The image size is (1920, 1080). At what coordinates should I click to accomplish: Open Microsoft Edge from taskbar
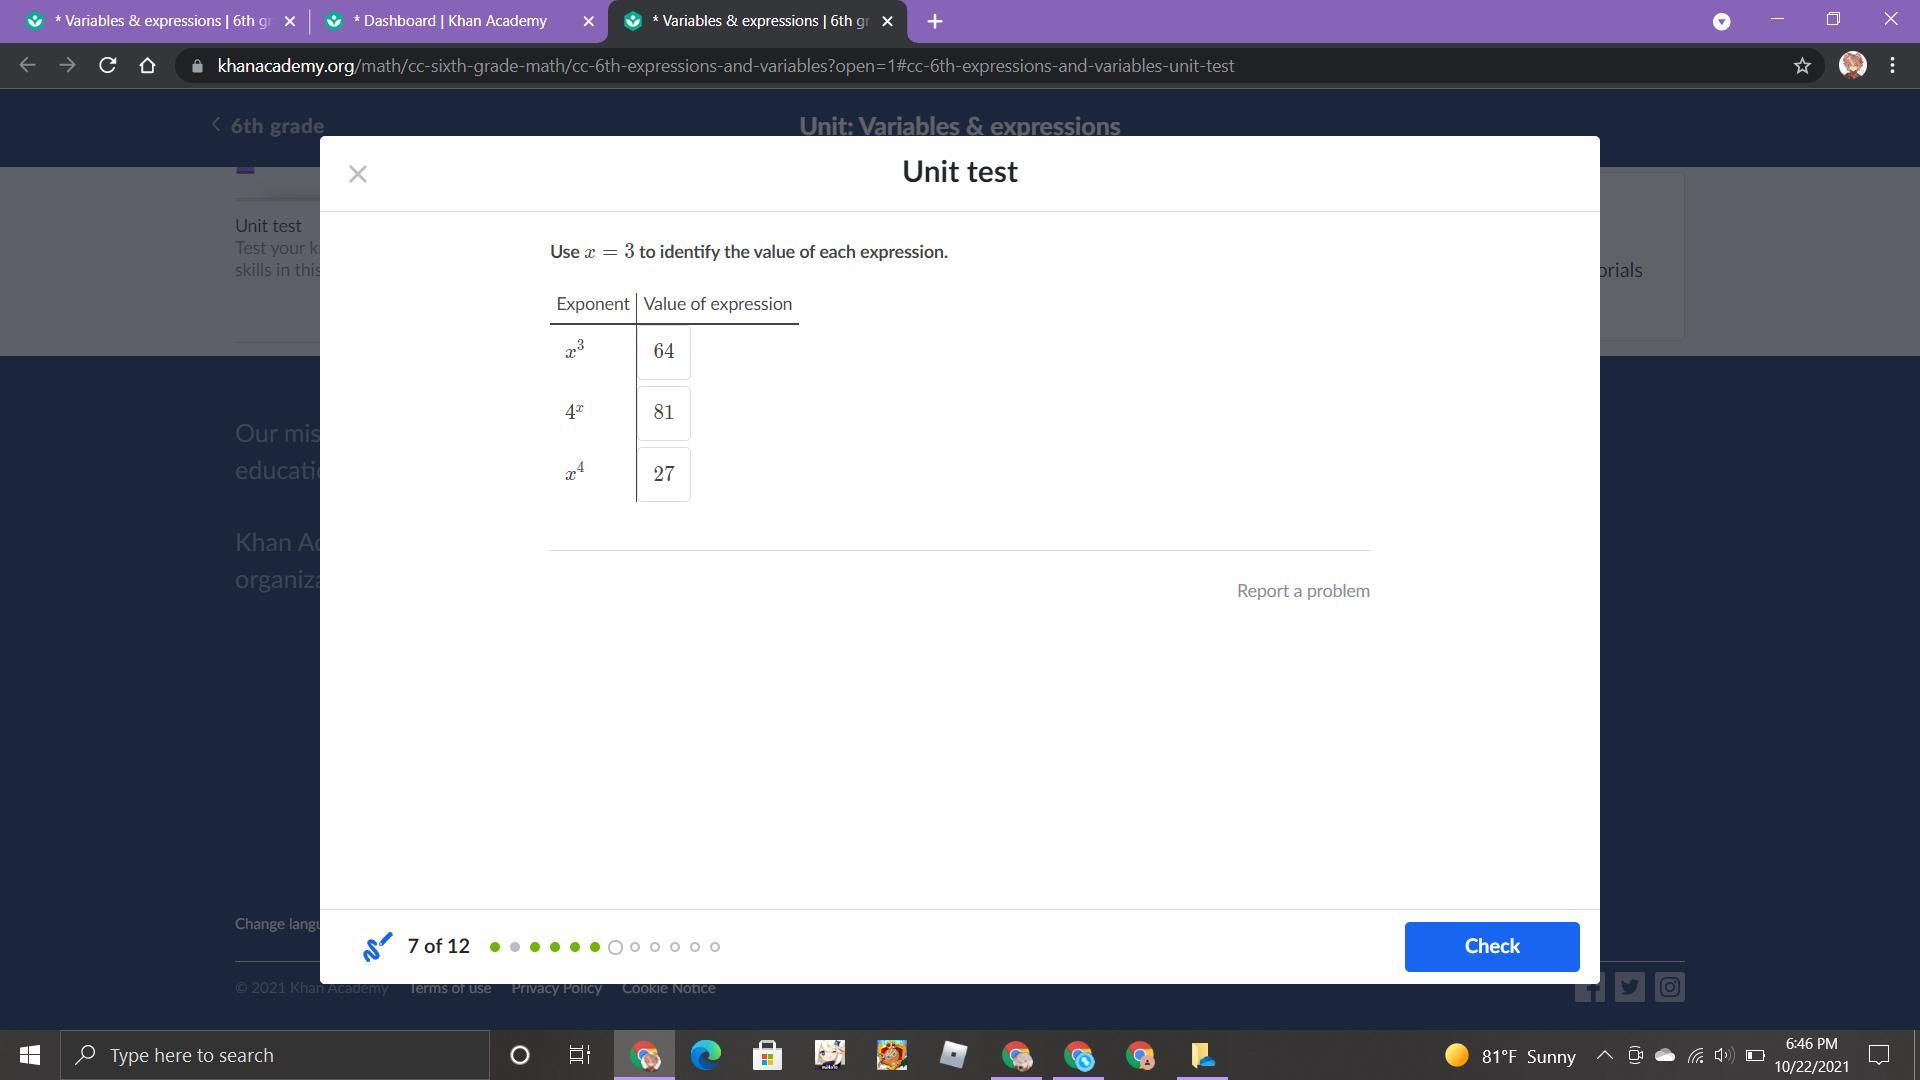pos(706,1055)
